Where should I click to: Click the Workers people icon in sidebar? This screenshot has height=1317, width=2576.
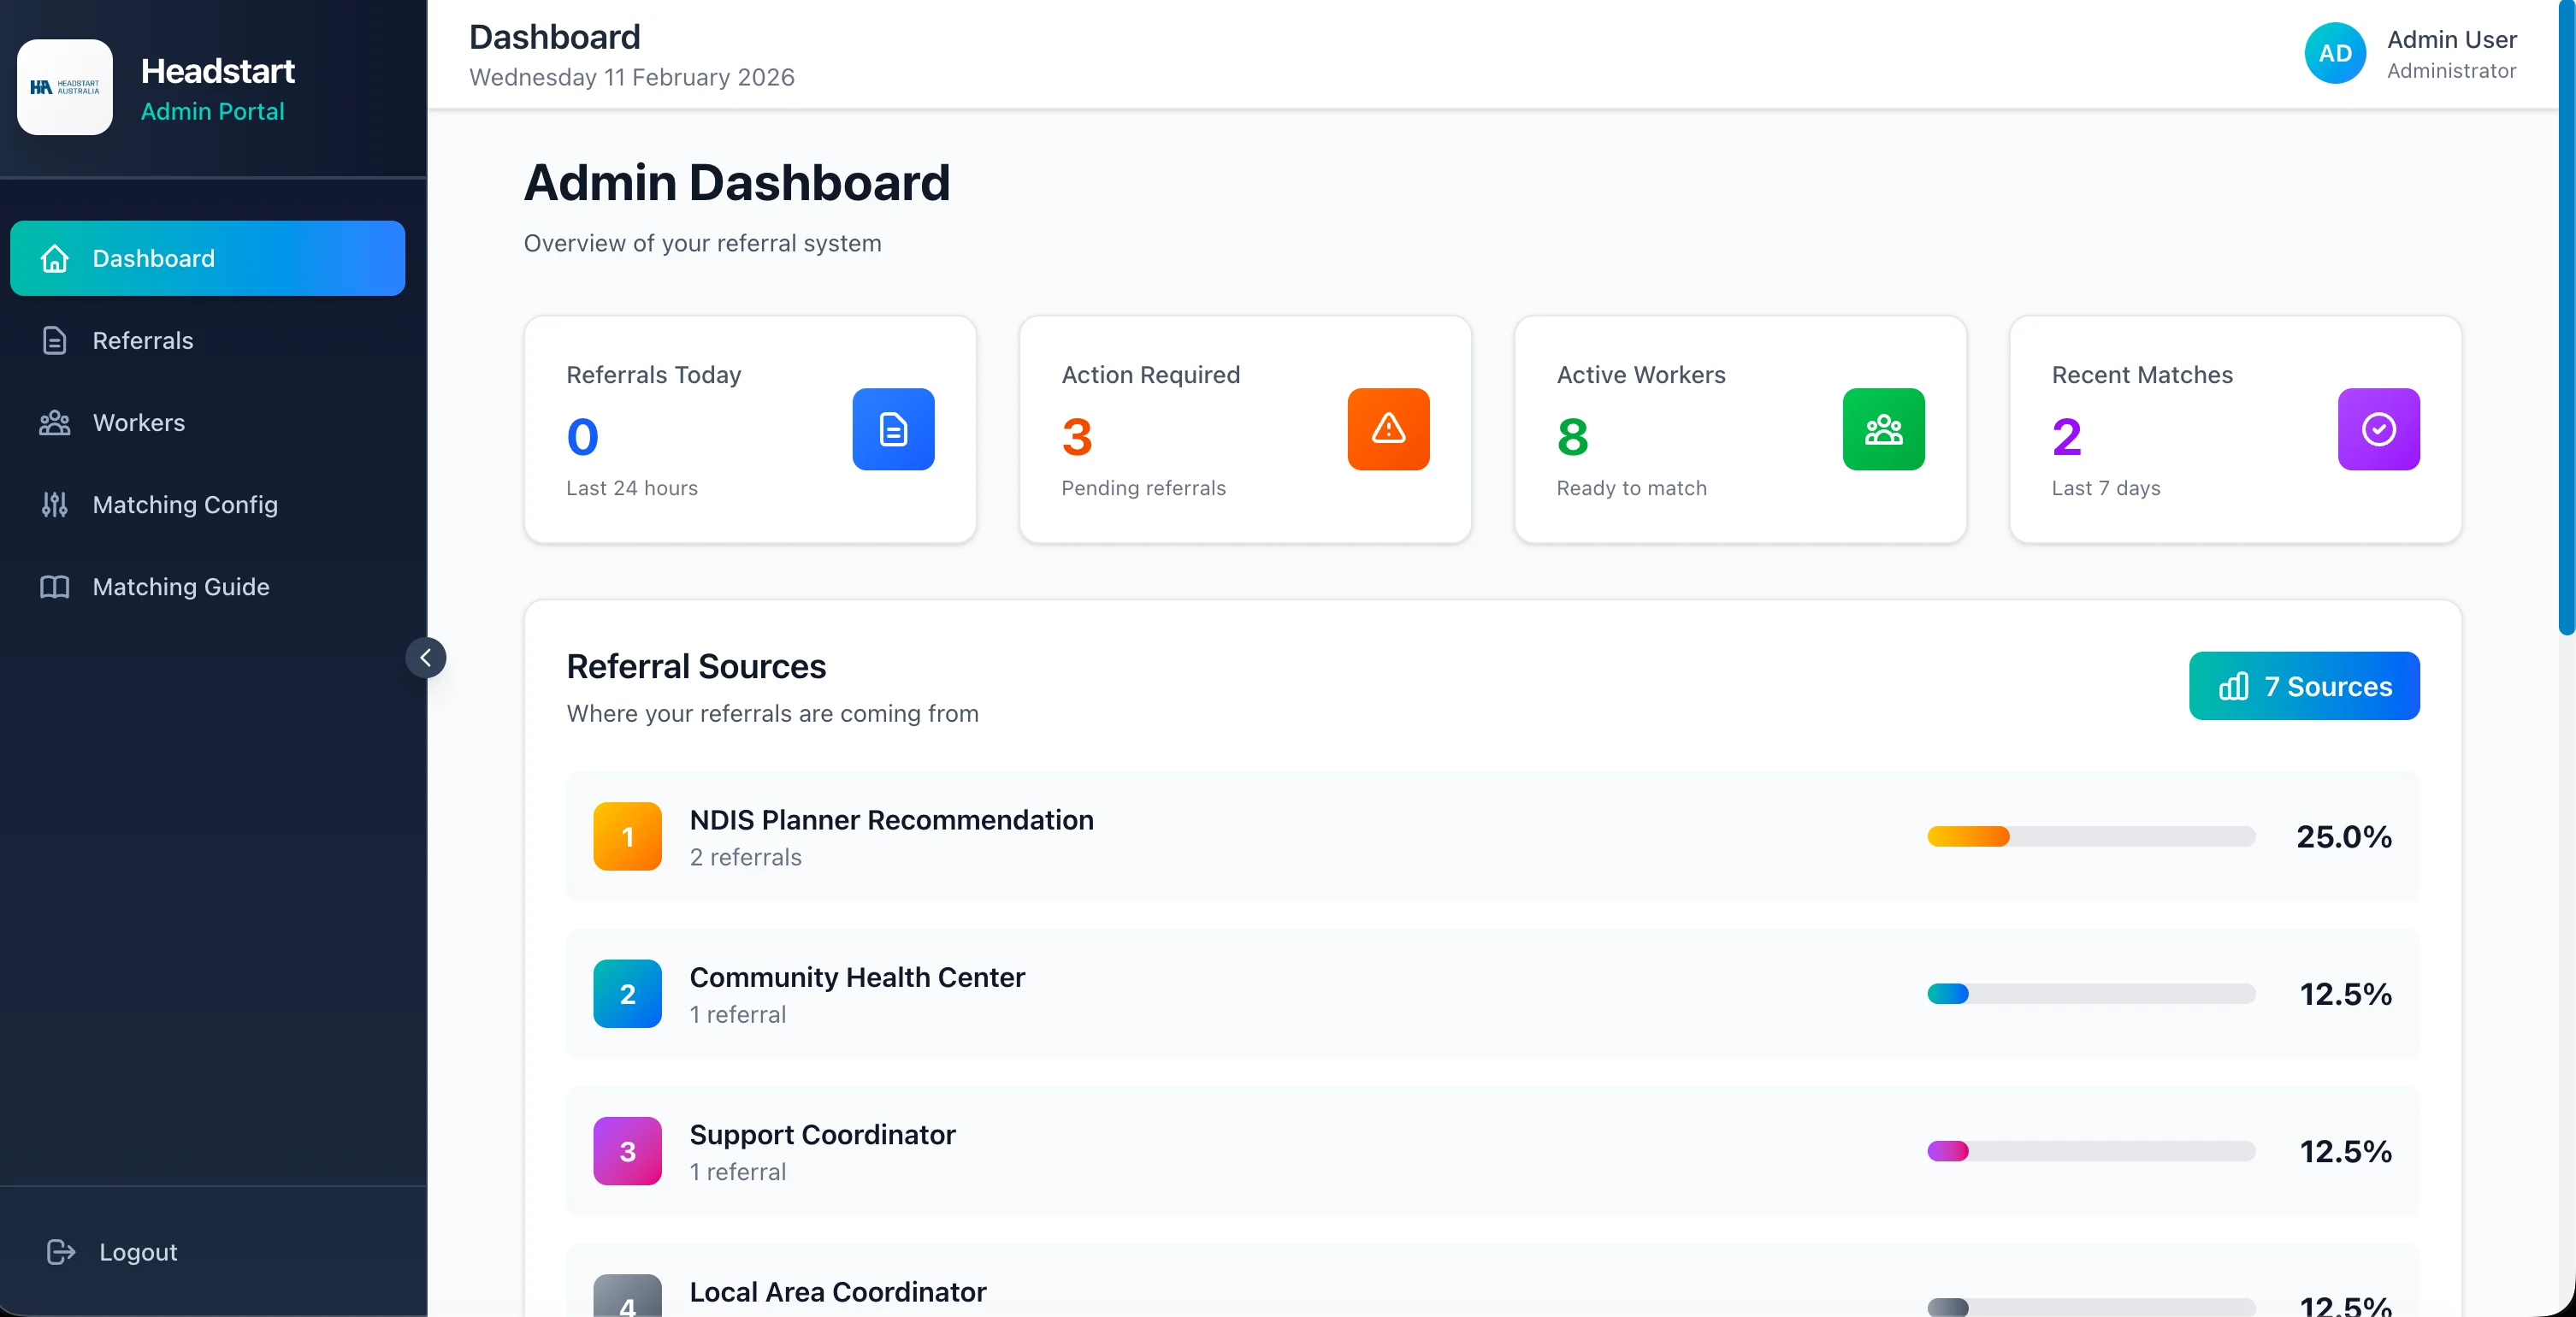55,422
